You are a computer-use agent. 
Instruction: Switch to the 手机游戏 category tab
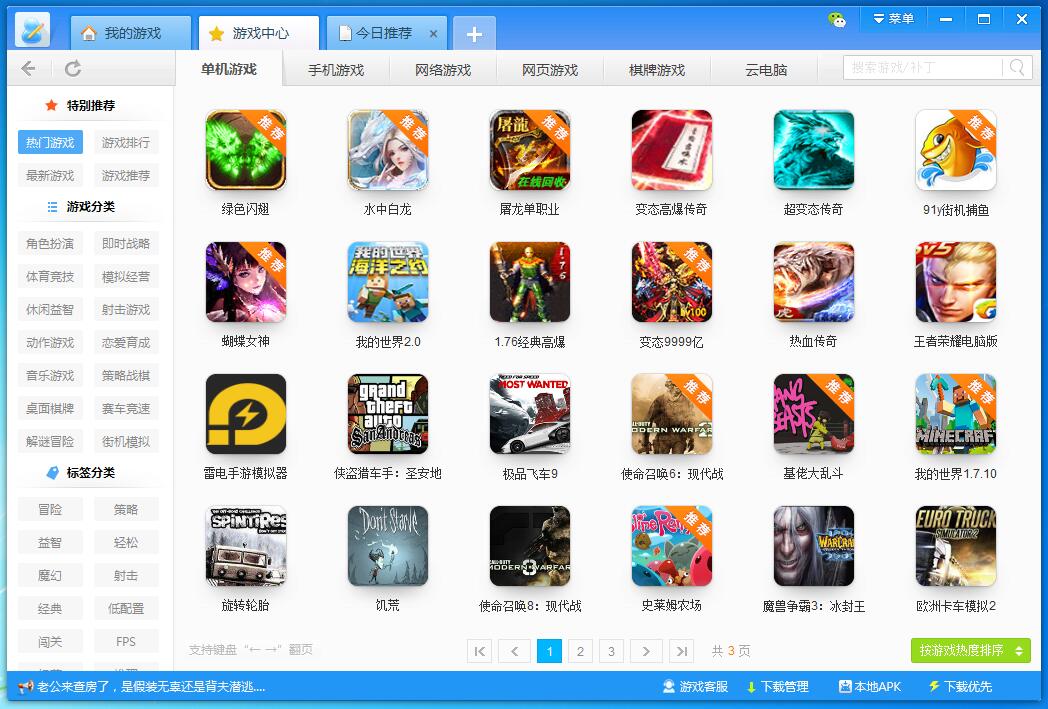(x=333, y=67)
